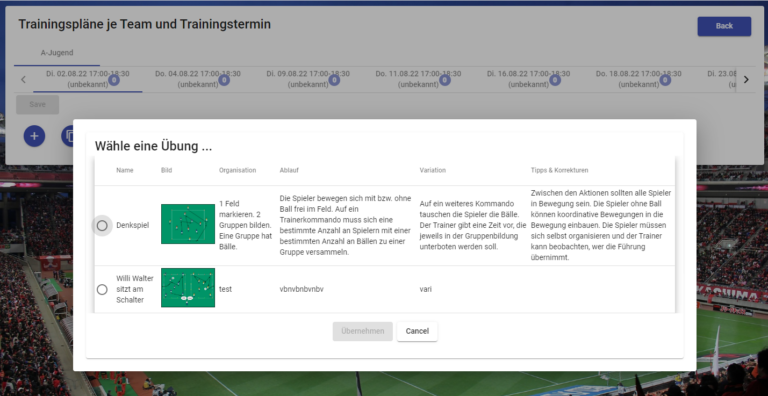Click the Back button
The height and width of the screenshot is (396, 768).
pos(724,26)
